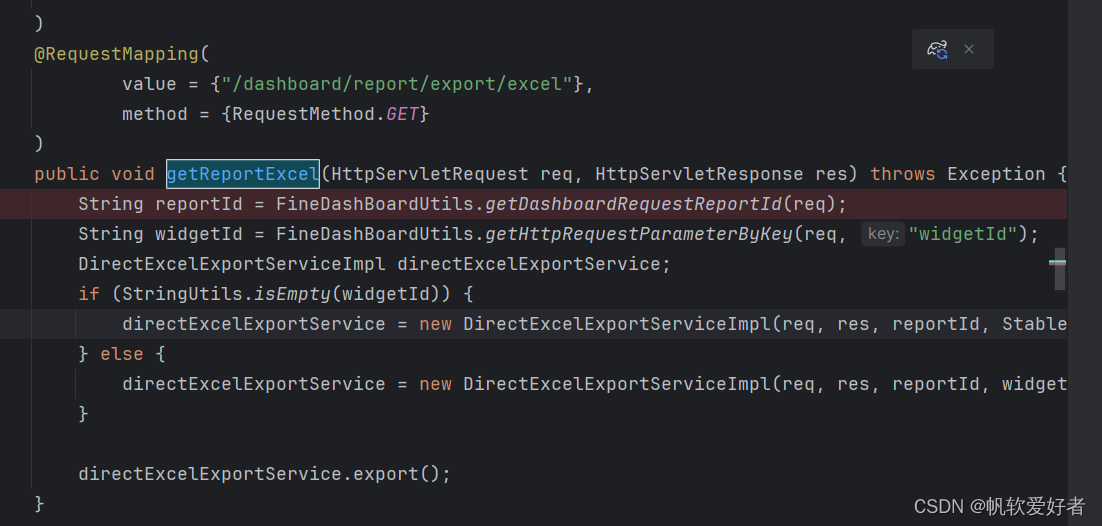Click the key: parameter hint
1102x526 pixels.
pyautogui.click(x=883, y=234)
